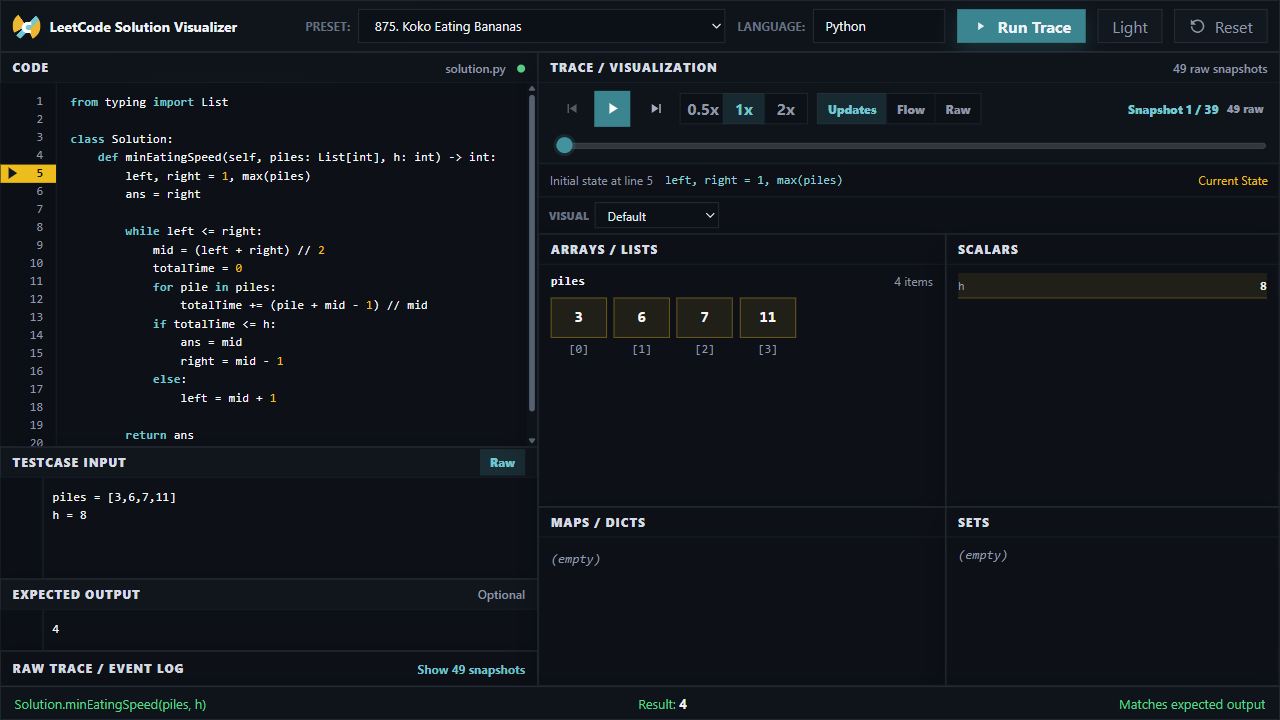Click 'Optional' label next to Expected Output

(501, 595)
